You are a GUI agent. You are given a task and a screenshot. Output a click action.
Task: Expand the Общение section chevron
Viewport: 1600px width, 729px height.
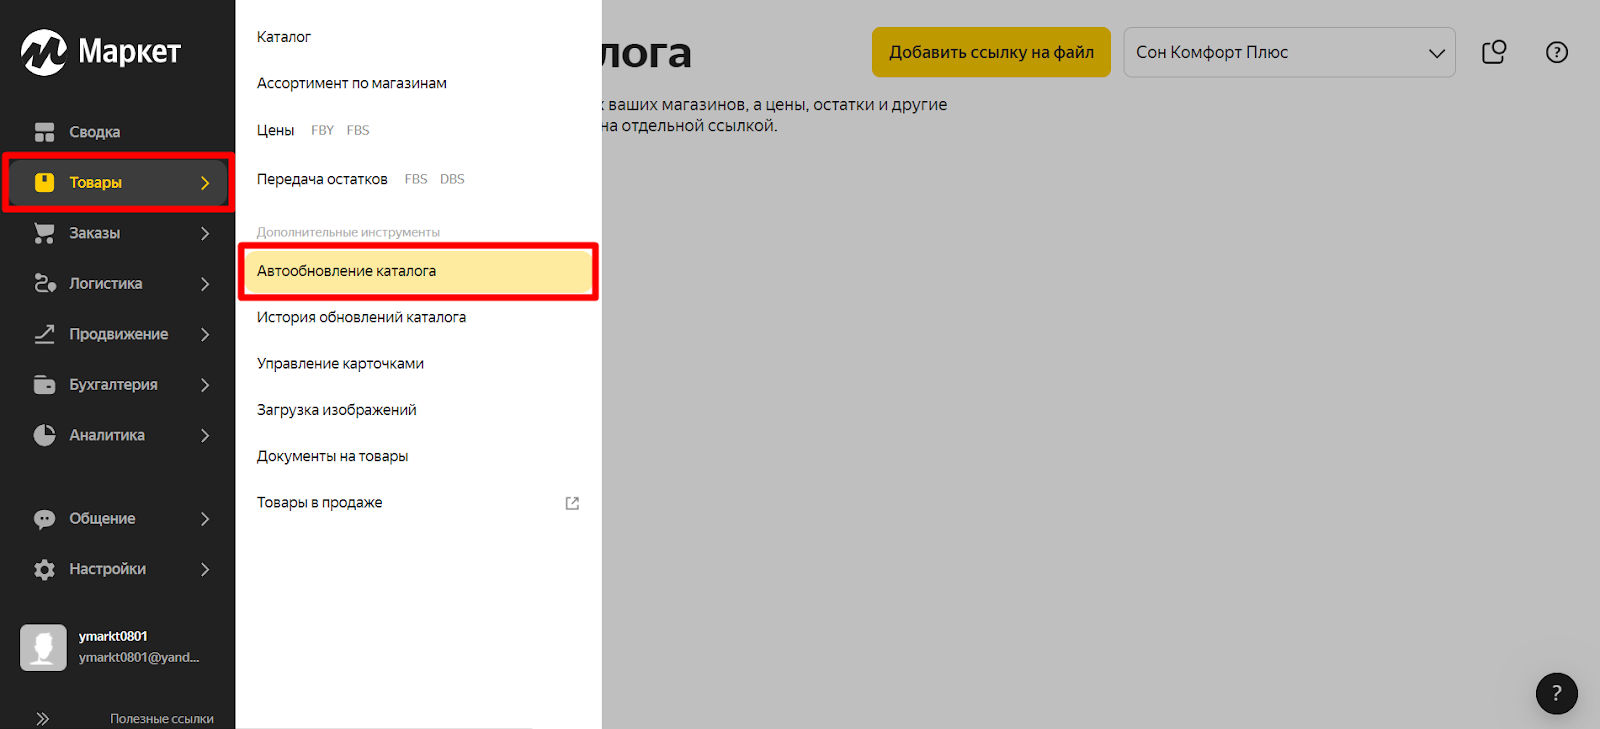205,519
